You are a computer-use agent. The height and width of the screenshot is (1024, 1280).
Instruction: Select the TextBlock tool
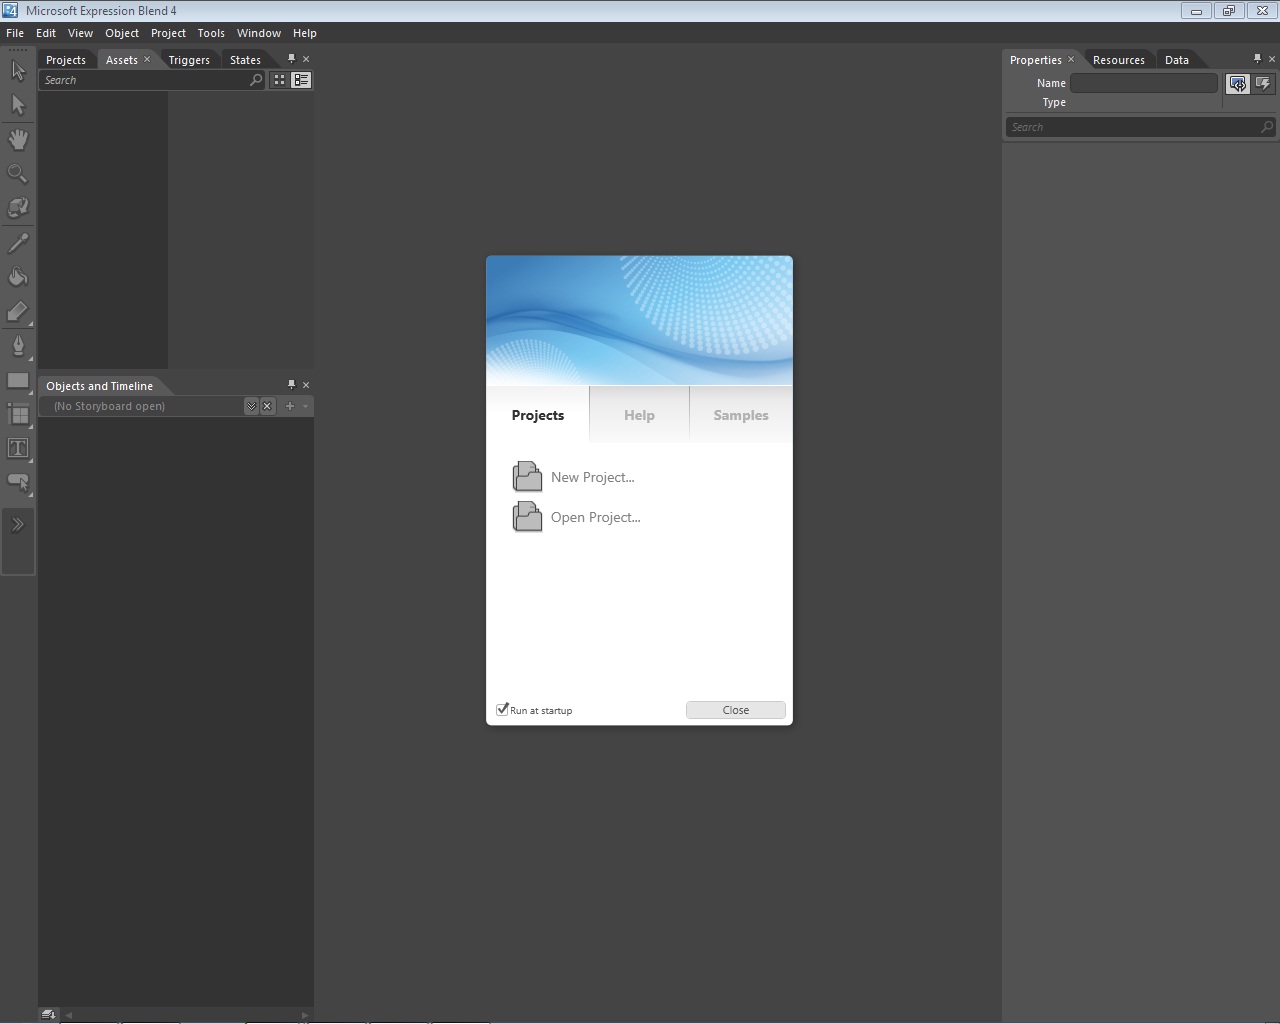pos(18,448)
